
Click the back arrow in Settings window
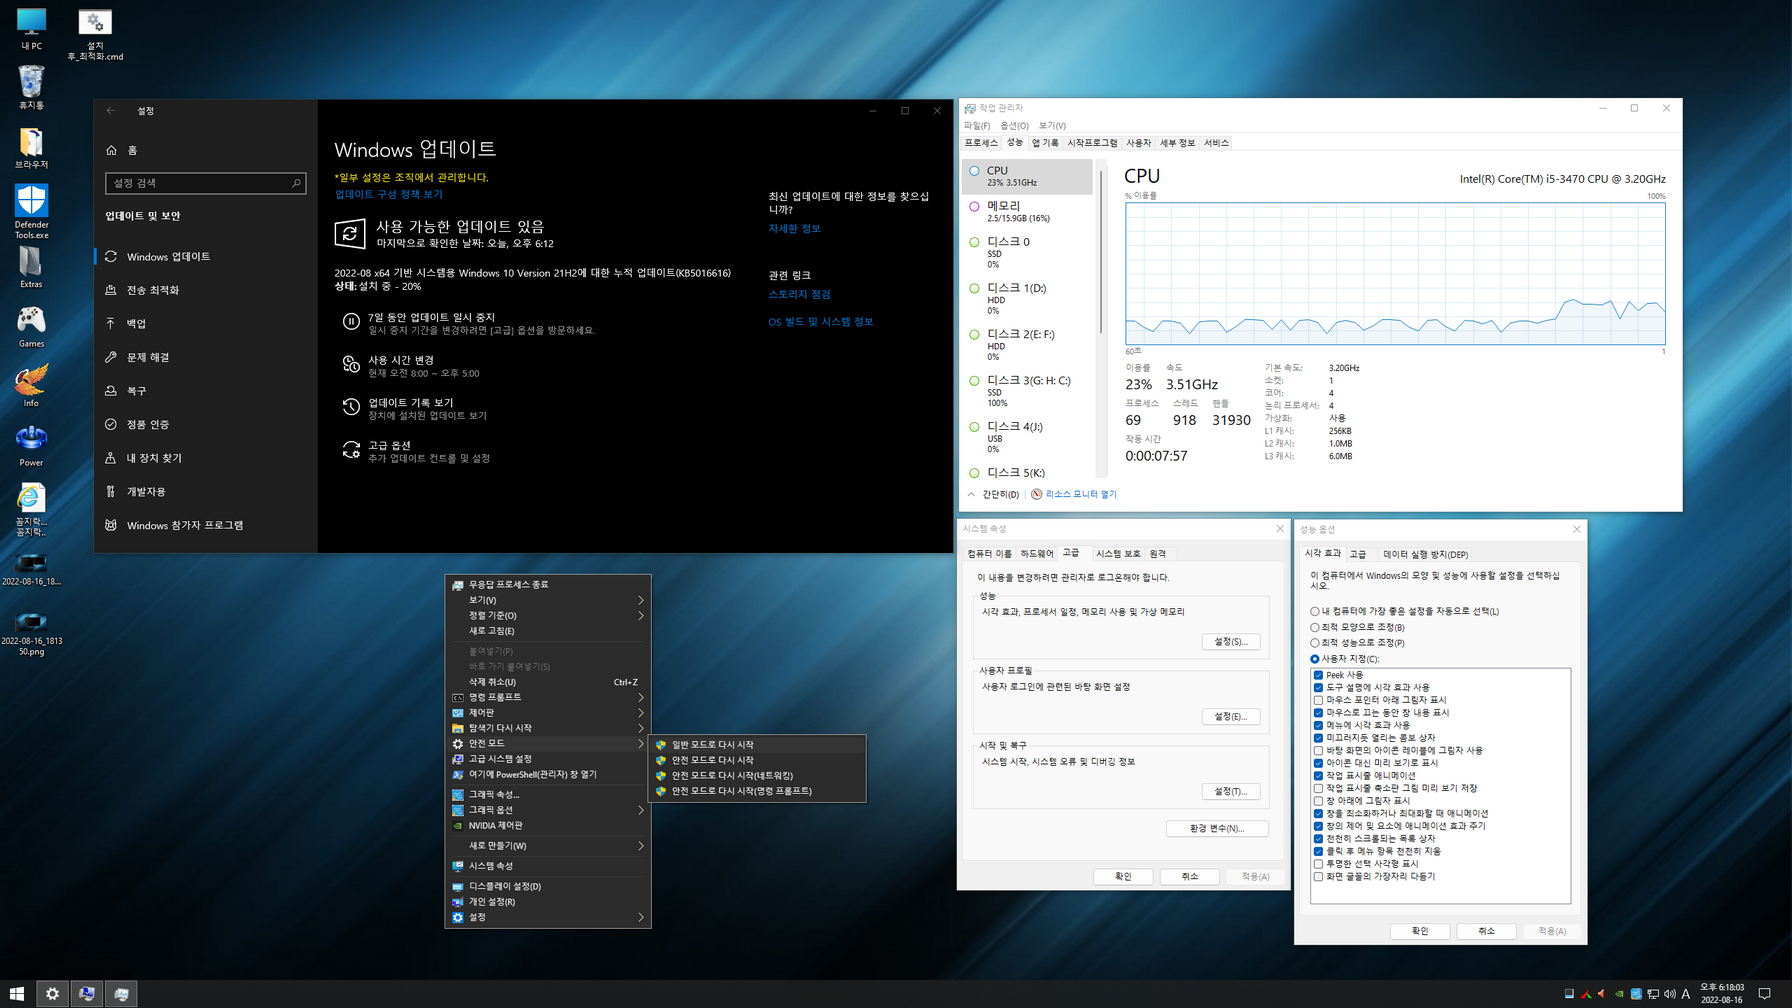tap(111, 111)
